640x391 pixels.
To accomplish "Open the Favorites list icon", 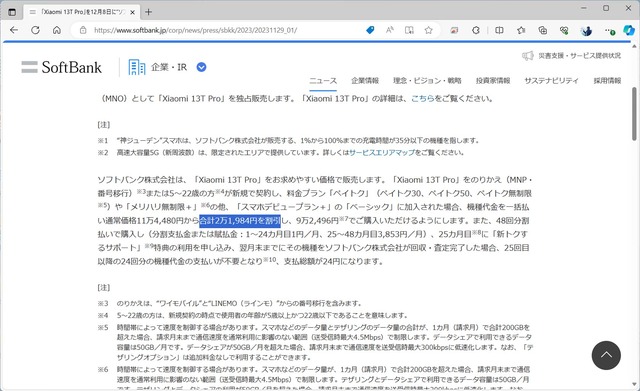I will coord(521,30).
